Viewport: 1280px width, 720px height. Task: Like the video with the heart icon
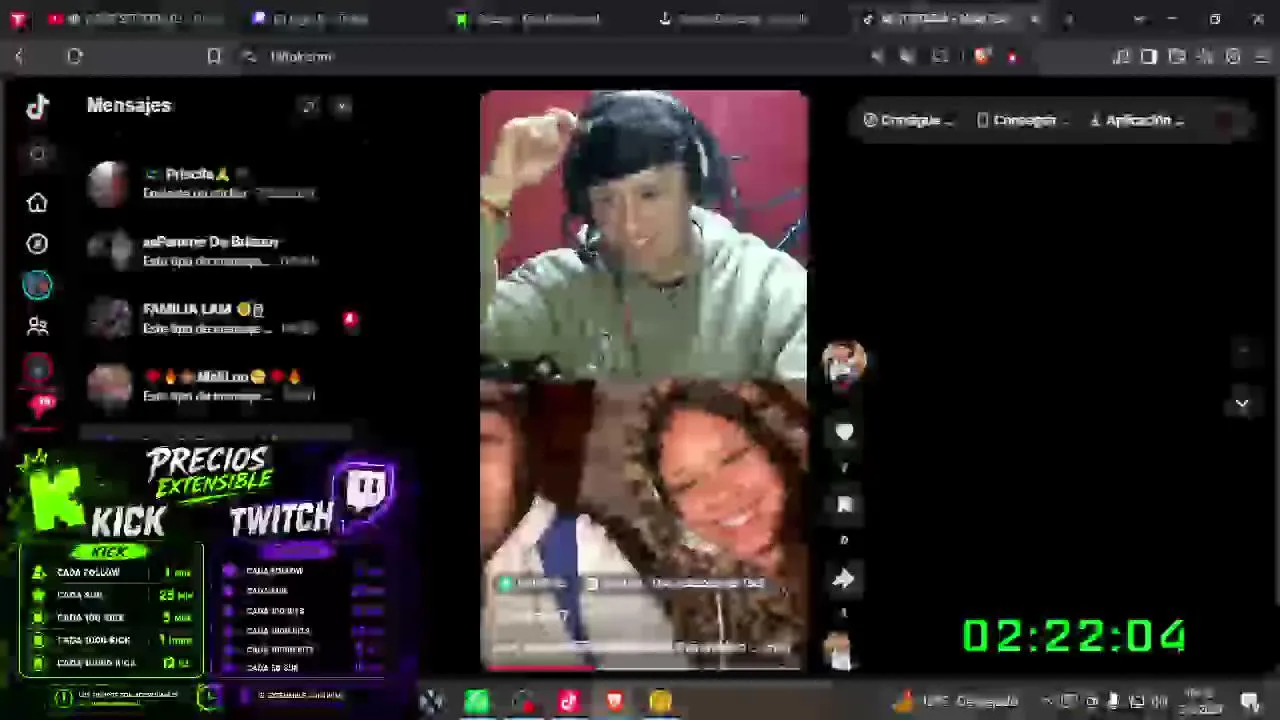(x=844, y=432)
